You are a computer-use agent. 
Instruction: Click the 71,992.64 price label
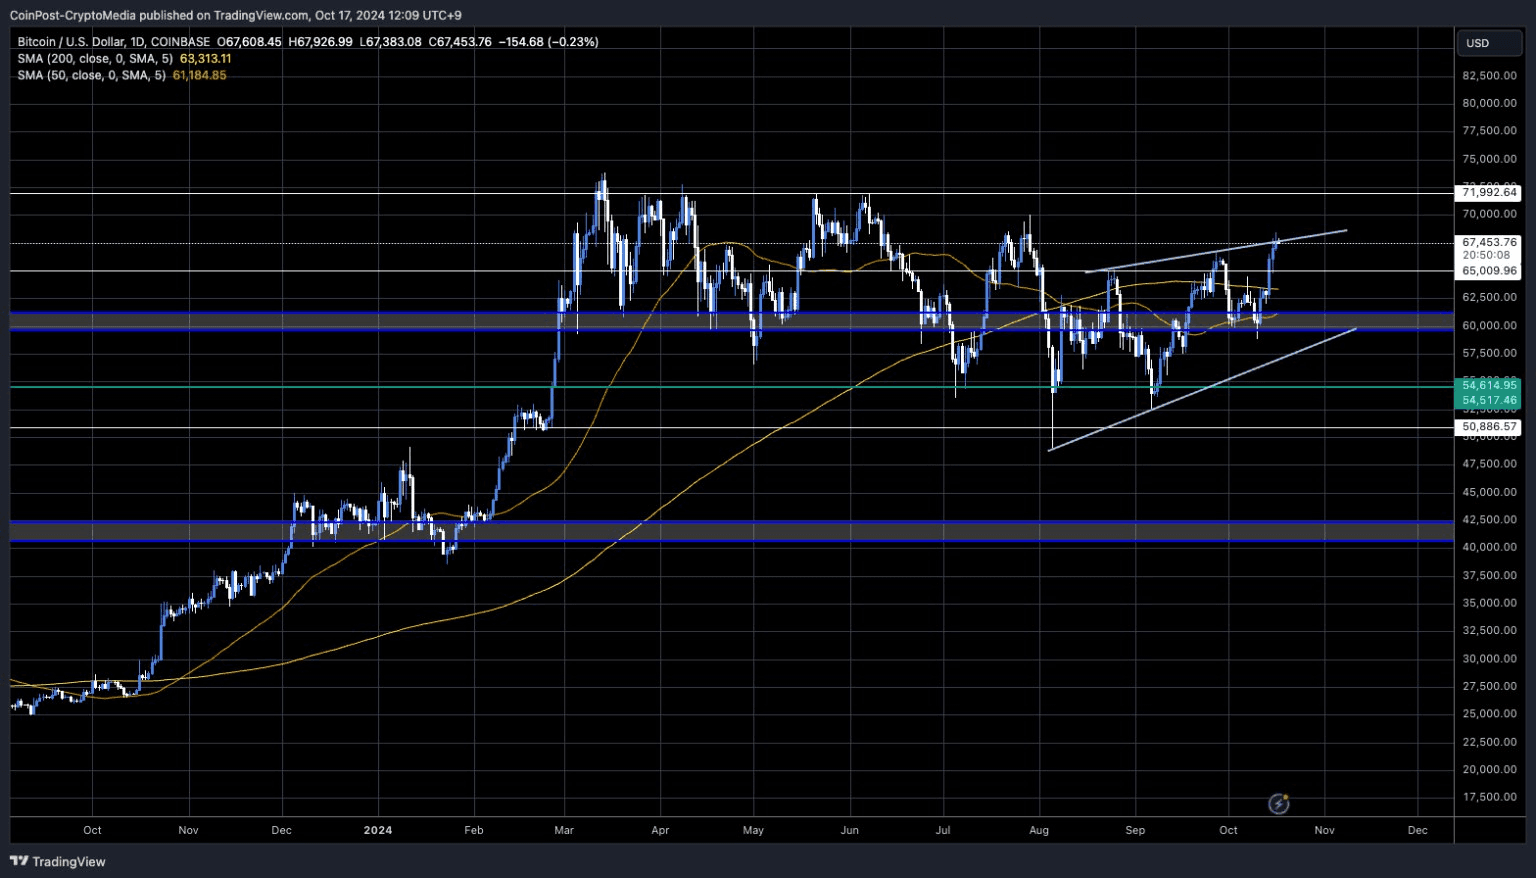(x=1489, y=192)
